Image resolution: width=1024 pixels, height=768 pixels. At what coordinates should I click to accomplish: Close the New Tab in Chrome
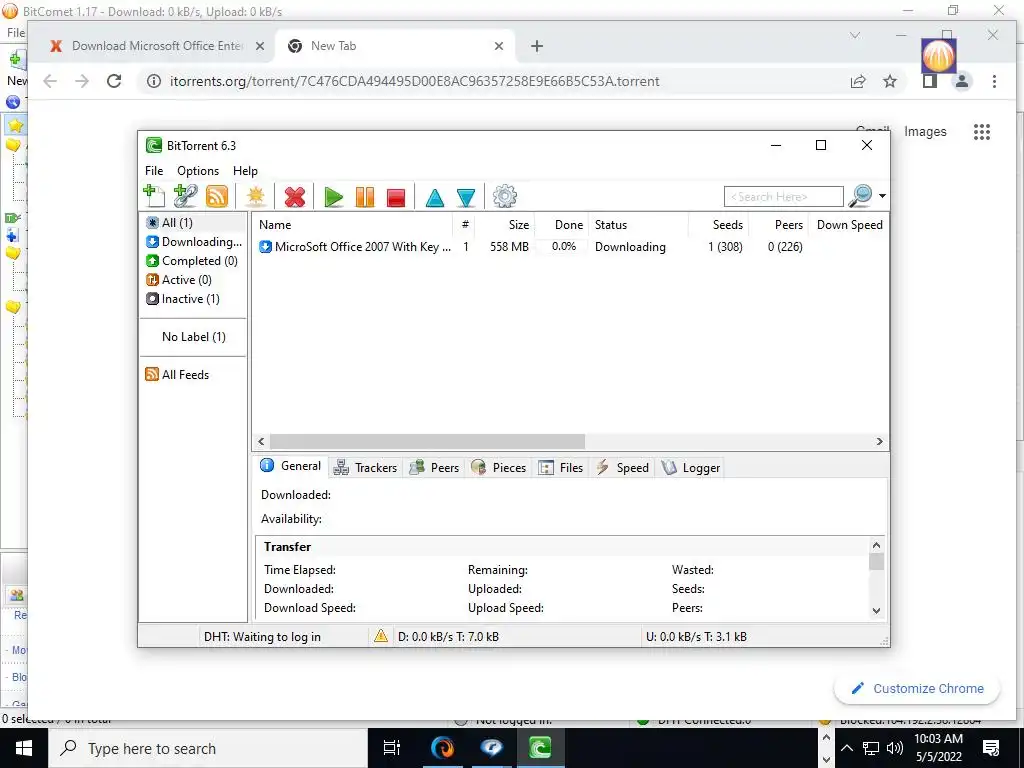point(499,46)
